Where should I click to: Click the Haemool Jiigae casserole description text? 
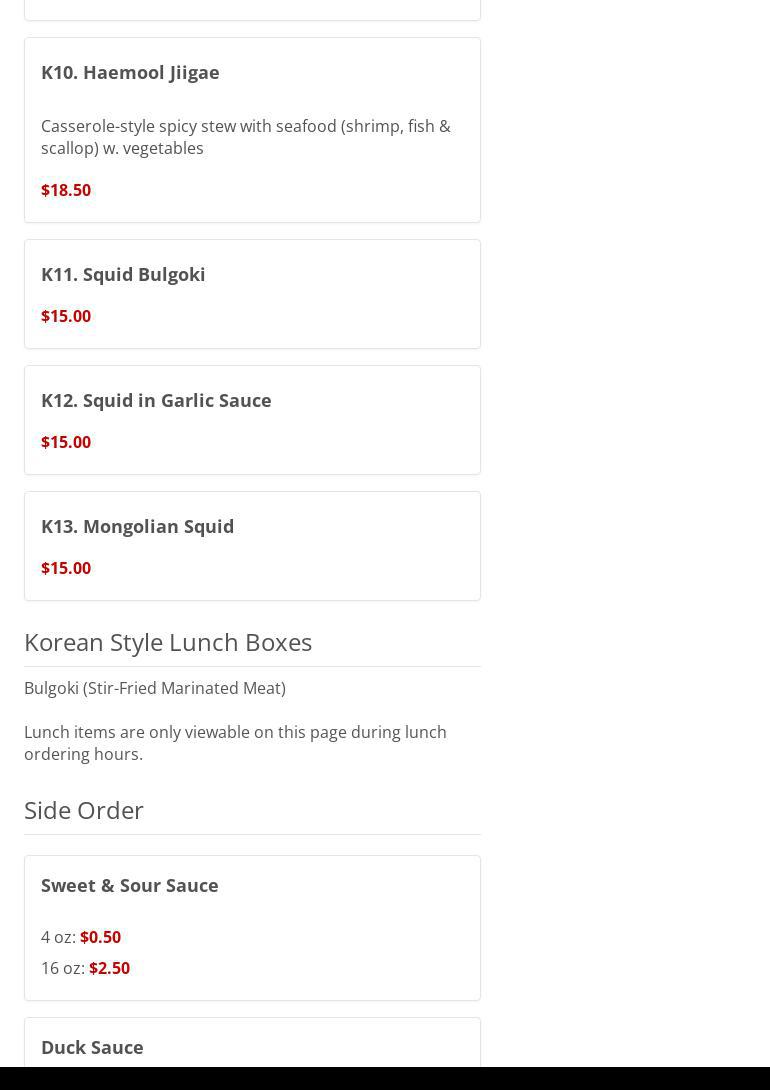[x=245, y=137]
